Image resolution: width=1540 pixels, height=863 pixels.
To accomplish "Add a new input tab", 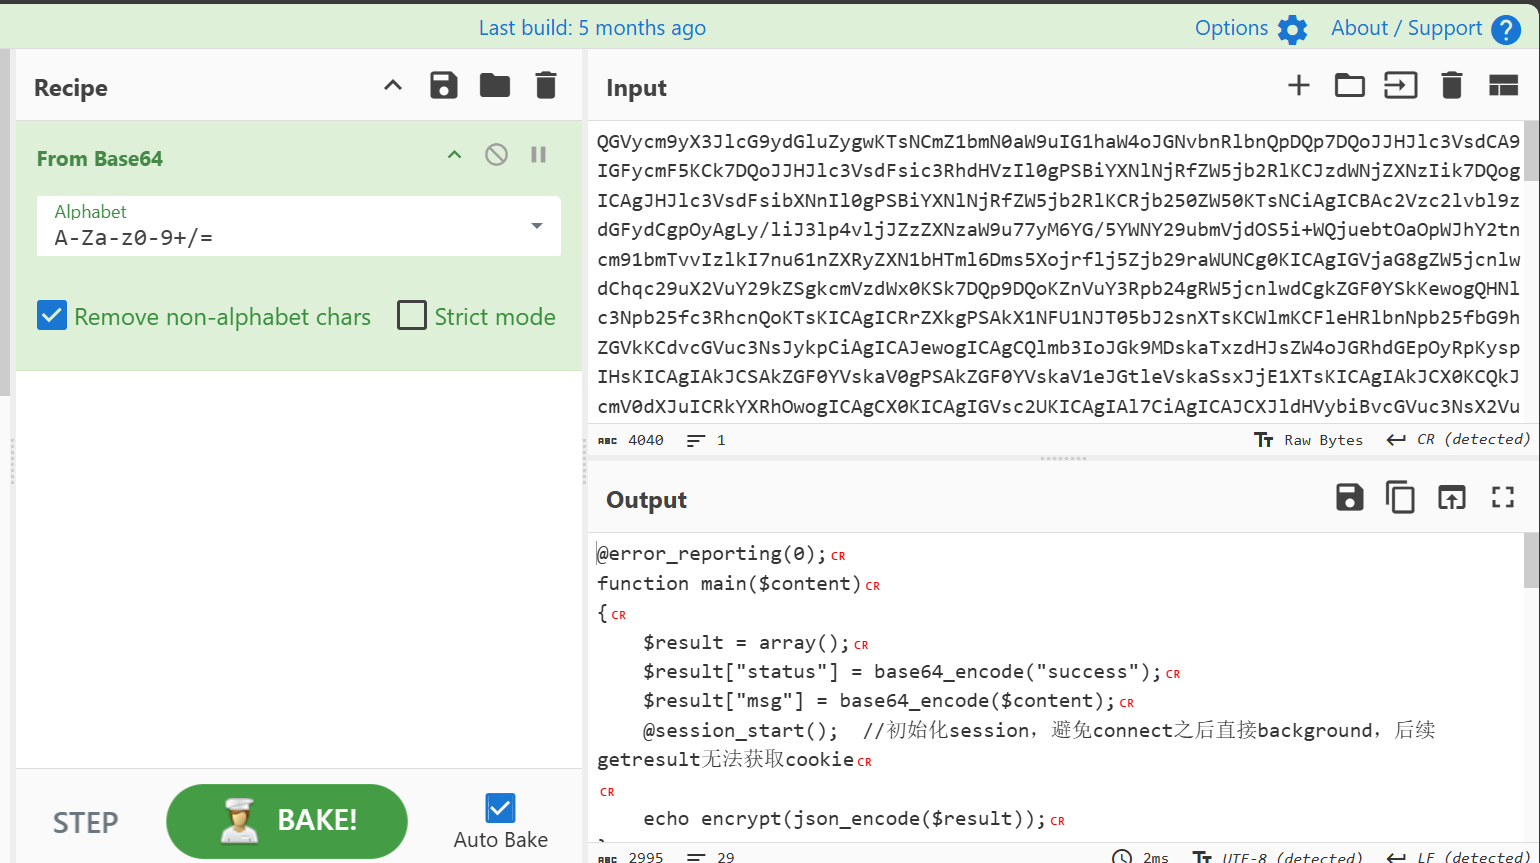I will click(1298, 86).
